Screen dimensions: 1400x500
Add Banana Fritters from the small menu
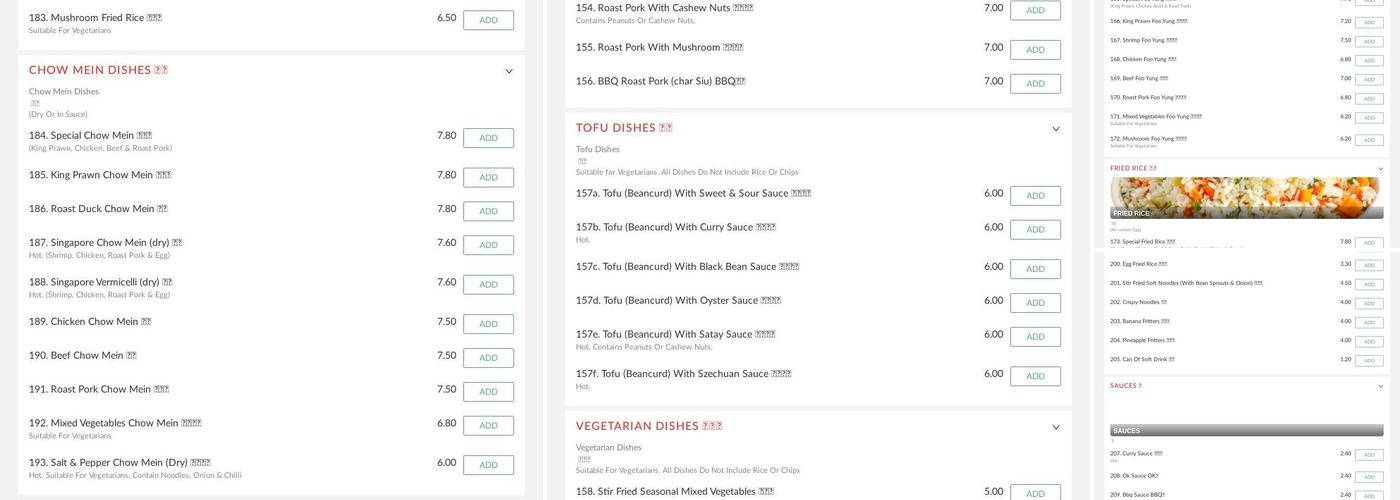click(1369, 322)
